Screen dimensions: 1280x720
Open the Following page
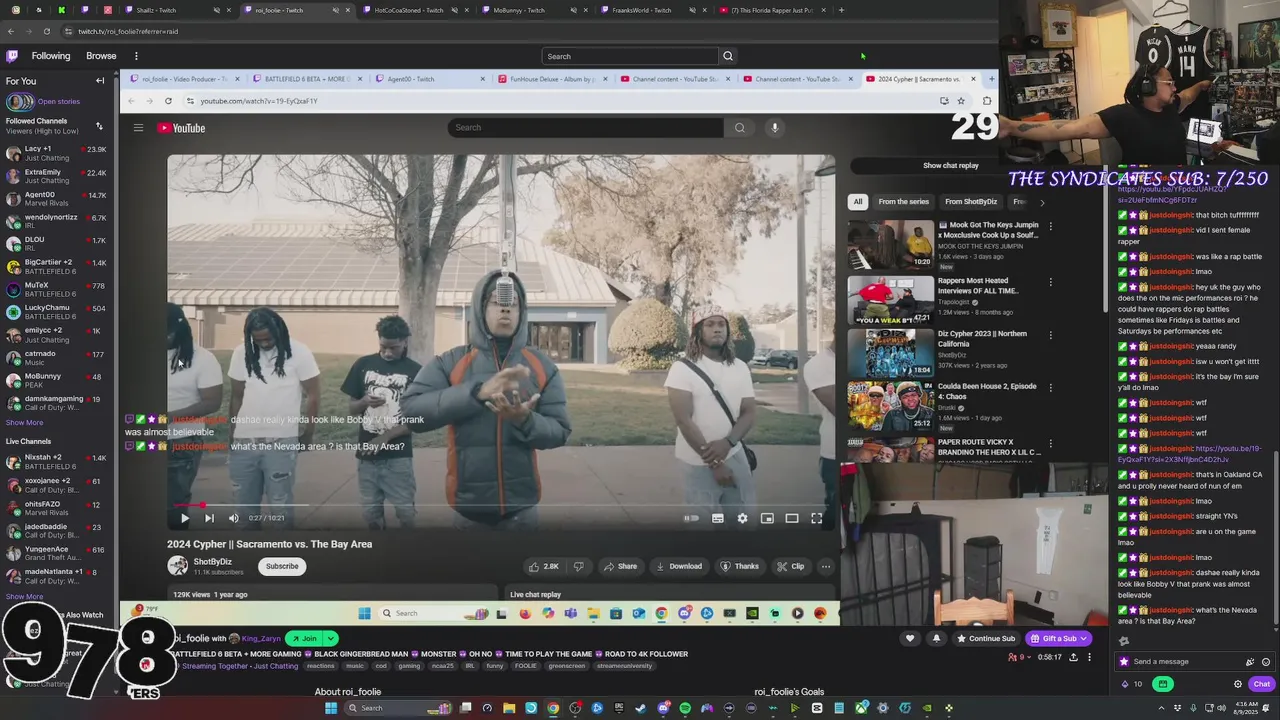pos(51,56)
